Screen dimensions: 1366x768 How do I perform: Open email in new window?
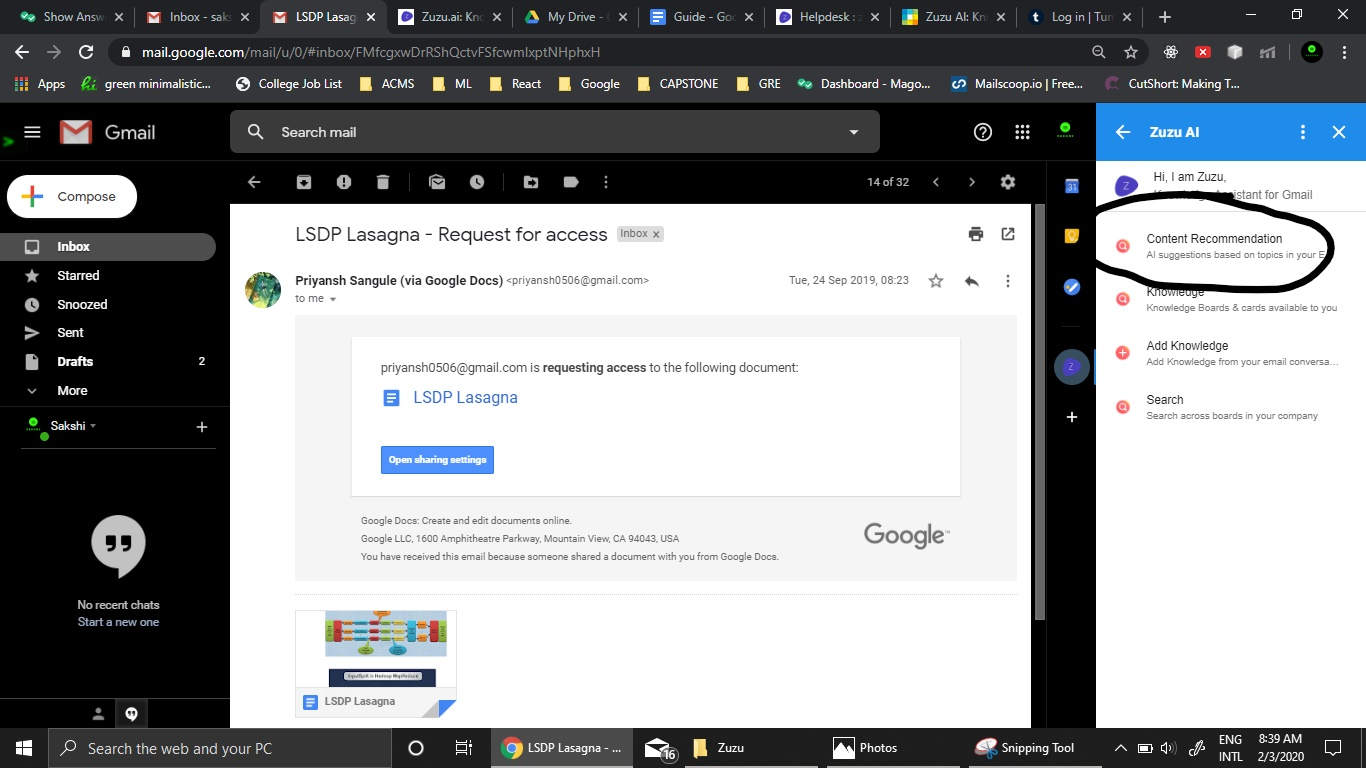point(1008,234)
